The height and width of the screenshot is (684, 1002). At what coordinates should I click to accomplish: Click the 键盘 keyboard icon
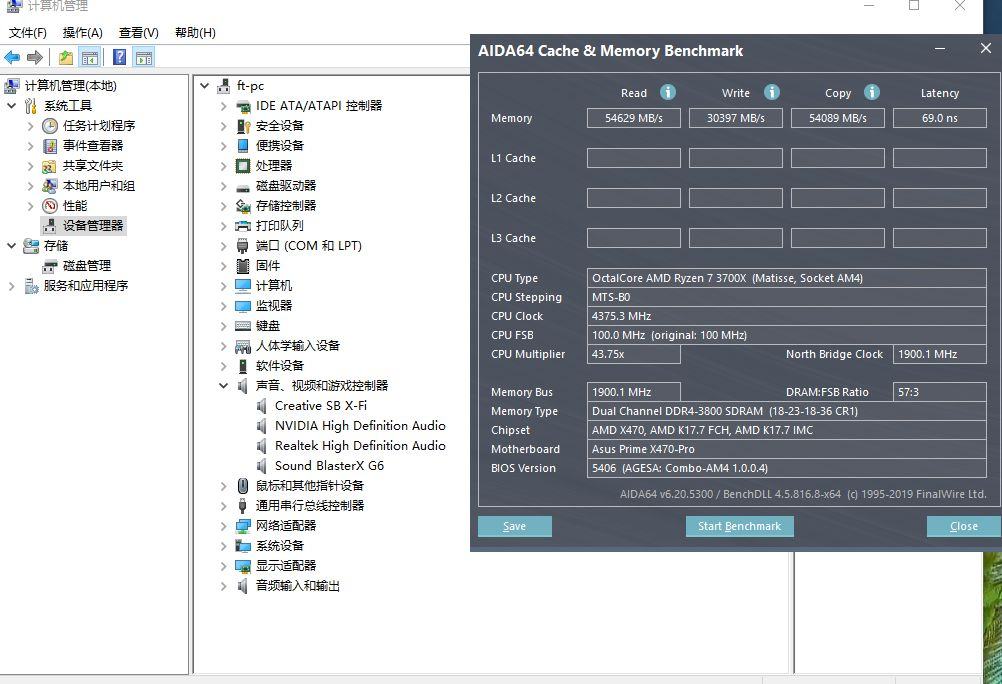[x=243, y=326]
